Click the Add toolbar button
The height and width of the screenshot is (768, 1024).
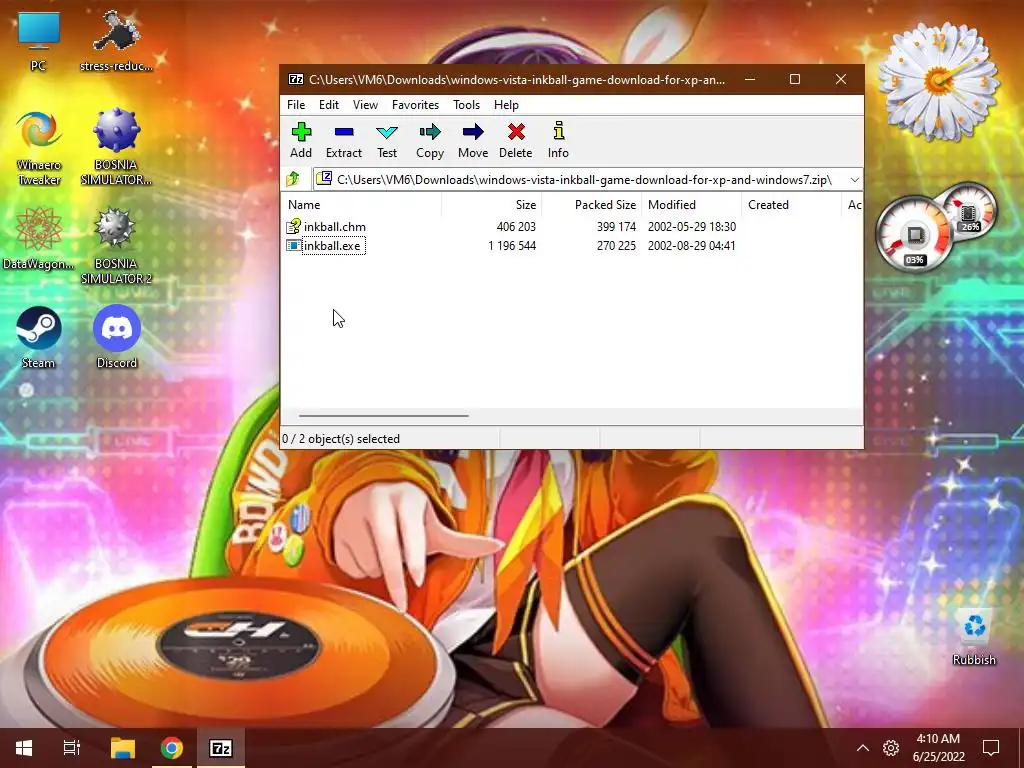[x=300, y=140]
